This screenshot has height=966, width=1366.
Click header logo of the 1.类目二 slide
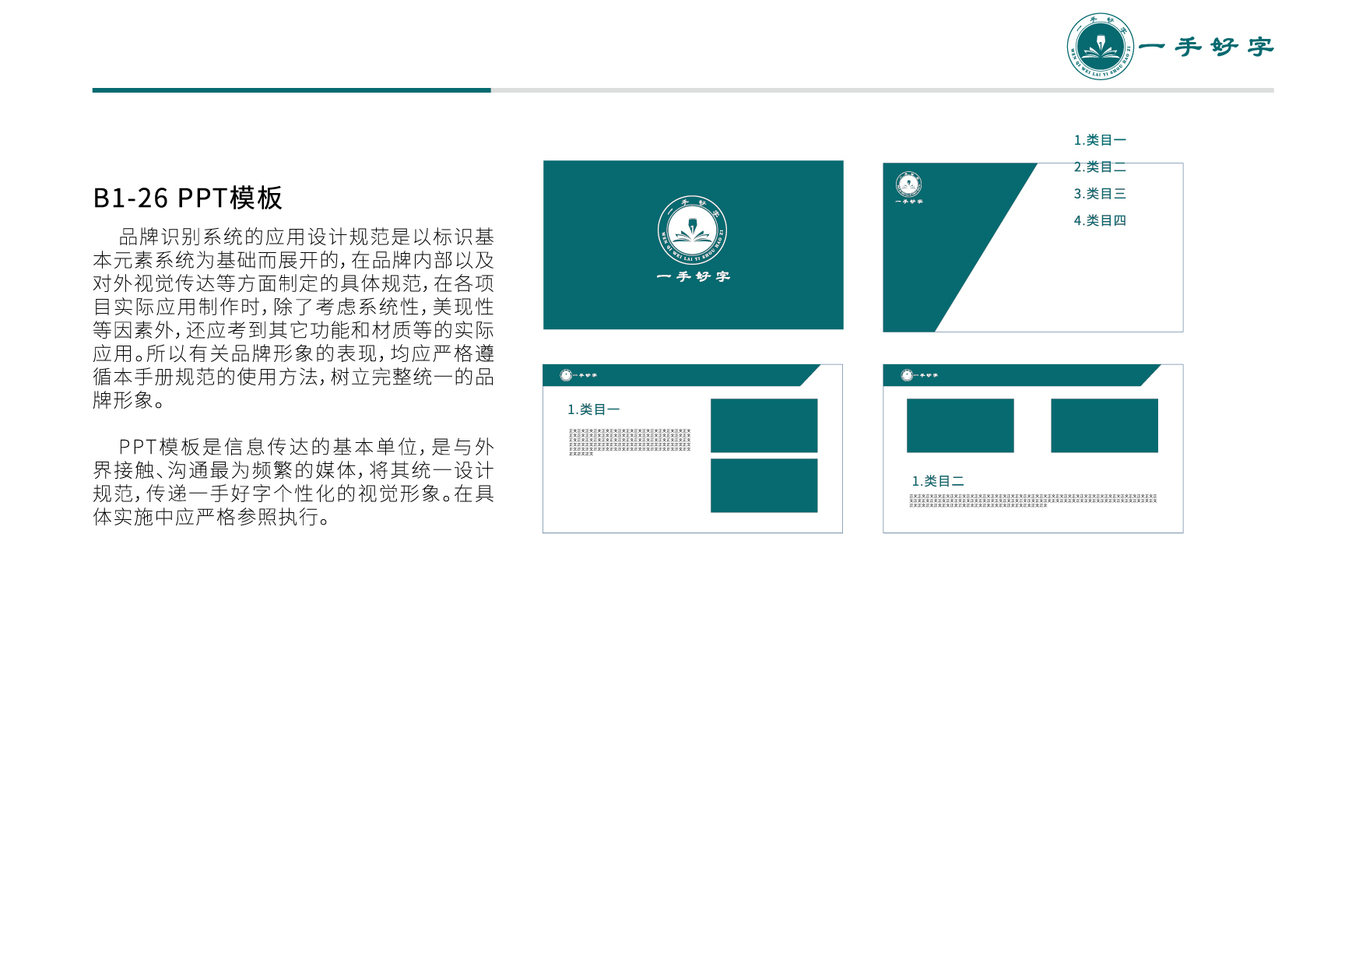click(919, 375)
